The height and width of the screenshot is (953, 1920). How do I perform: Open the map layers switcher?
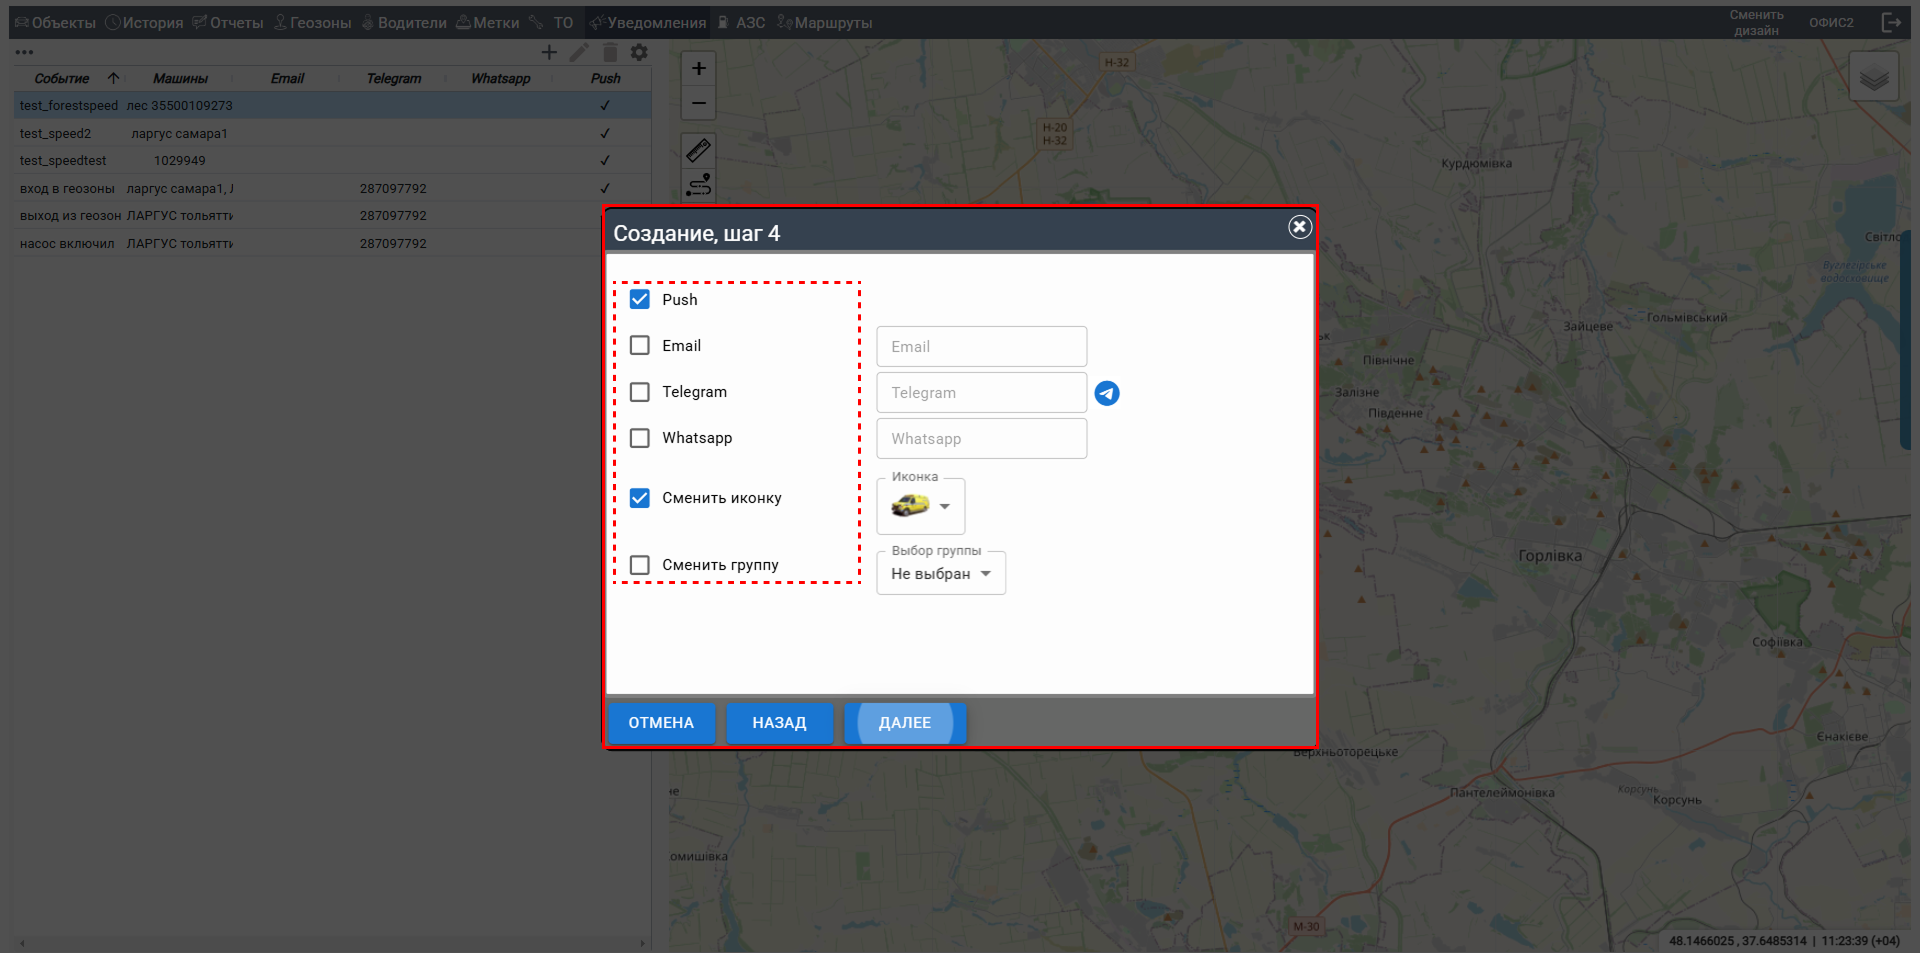click(1873, 77)
